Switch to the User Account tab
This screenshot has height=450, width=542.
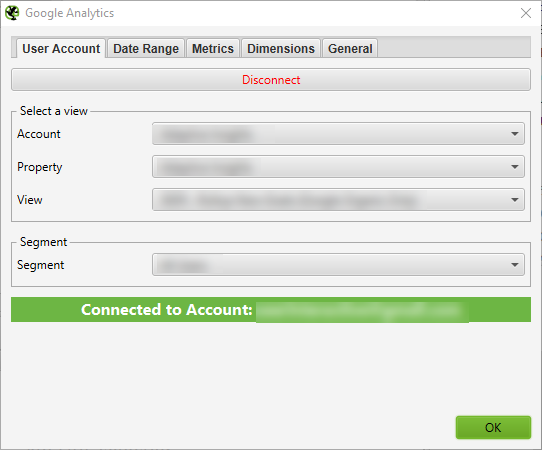click(61, 48)
